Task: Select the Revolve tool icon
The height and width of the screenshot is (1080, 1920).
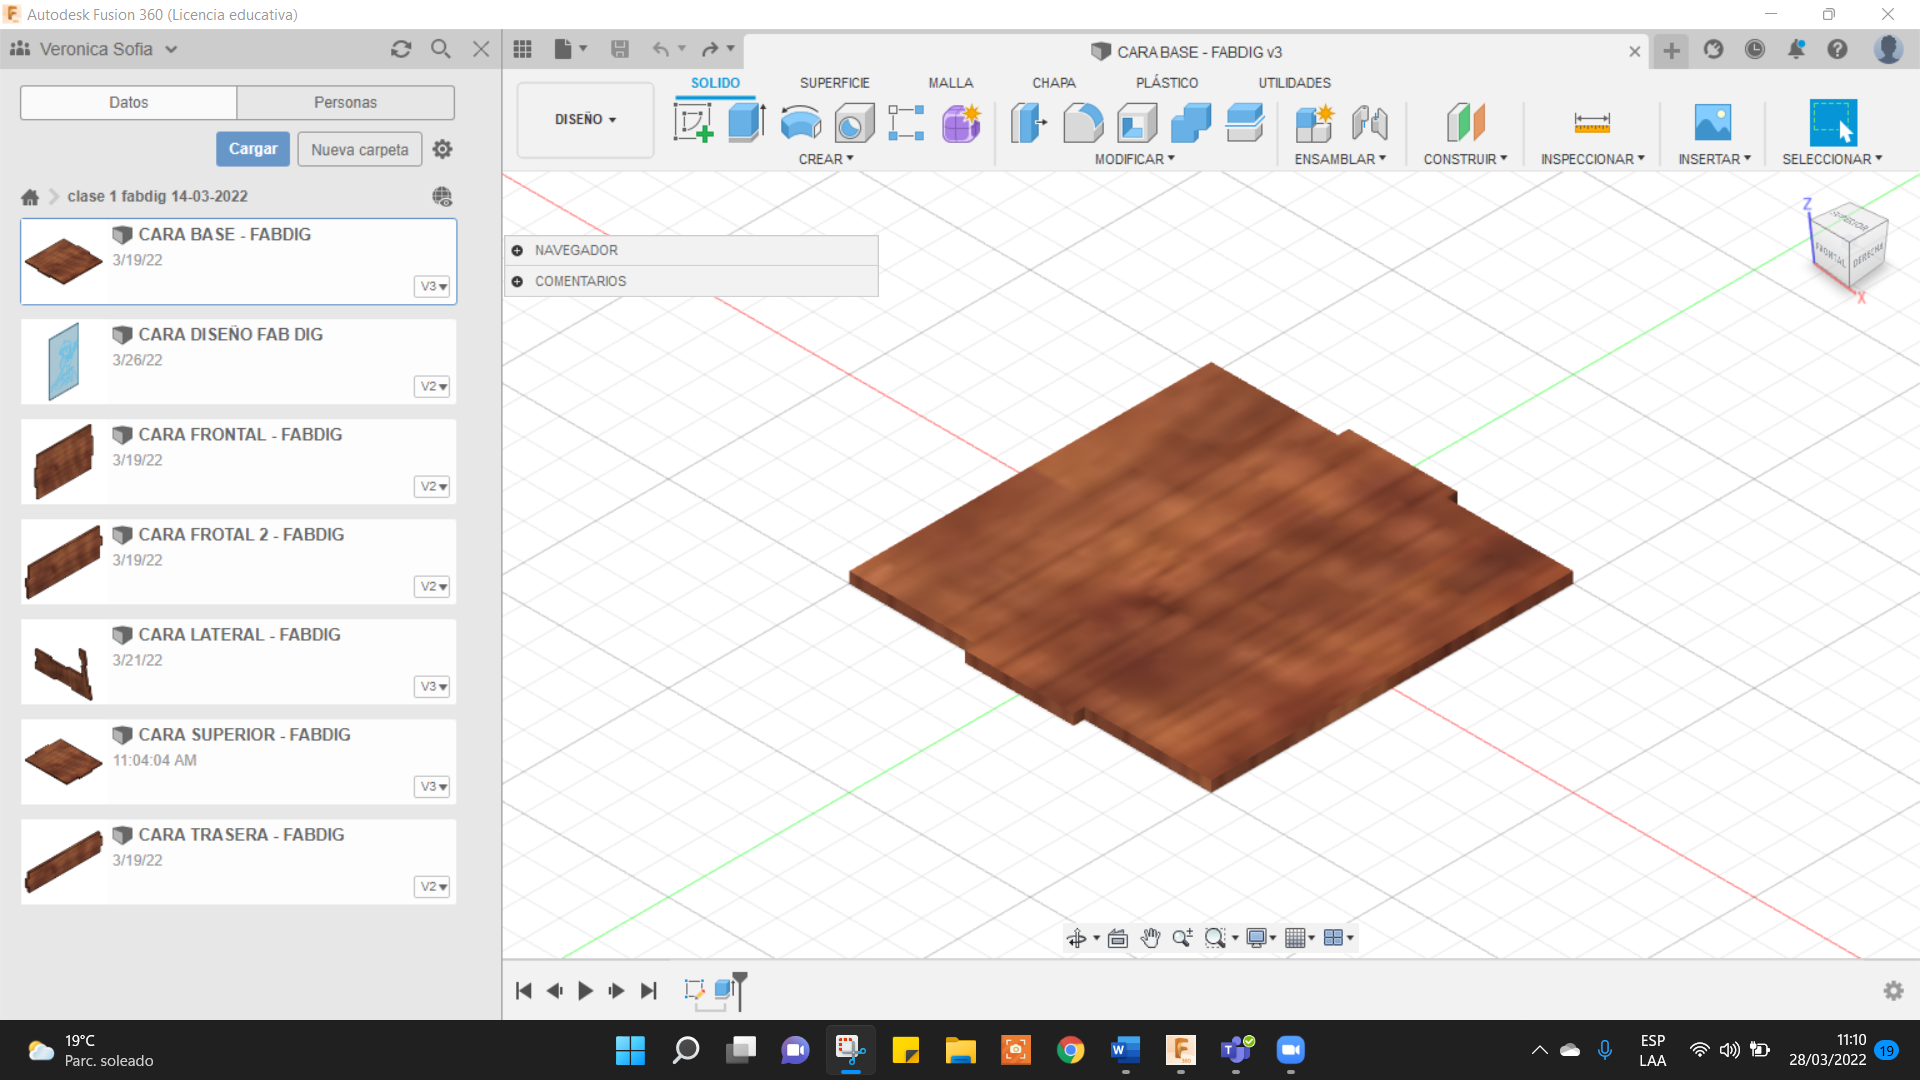Action: tap(800, 123)
